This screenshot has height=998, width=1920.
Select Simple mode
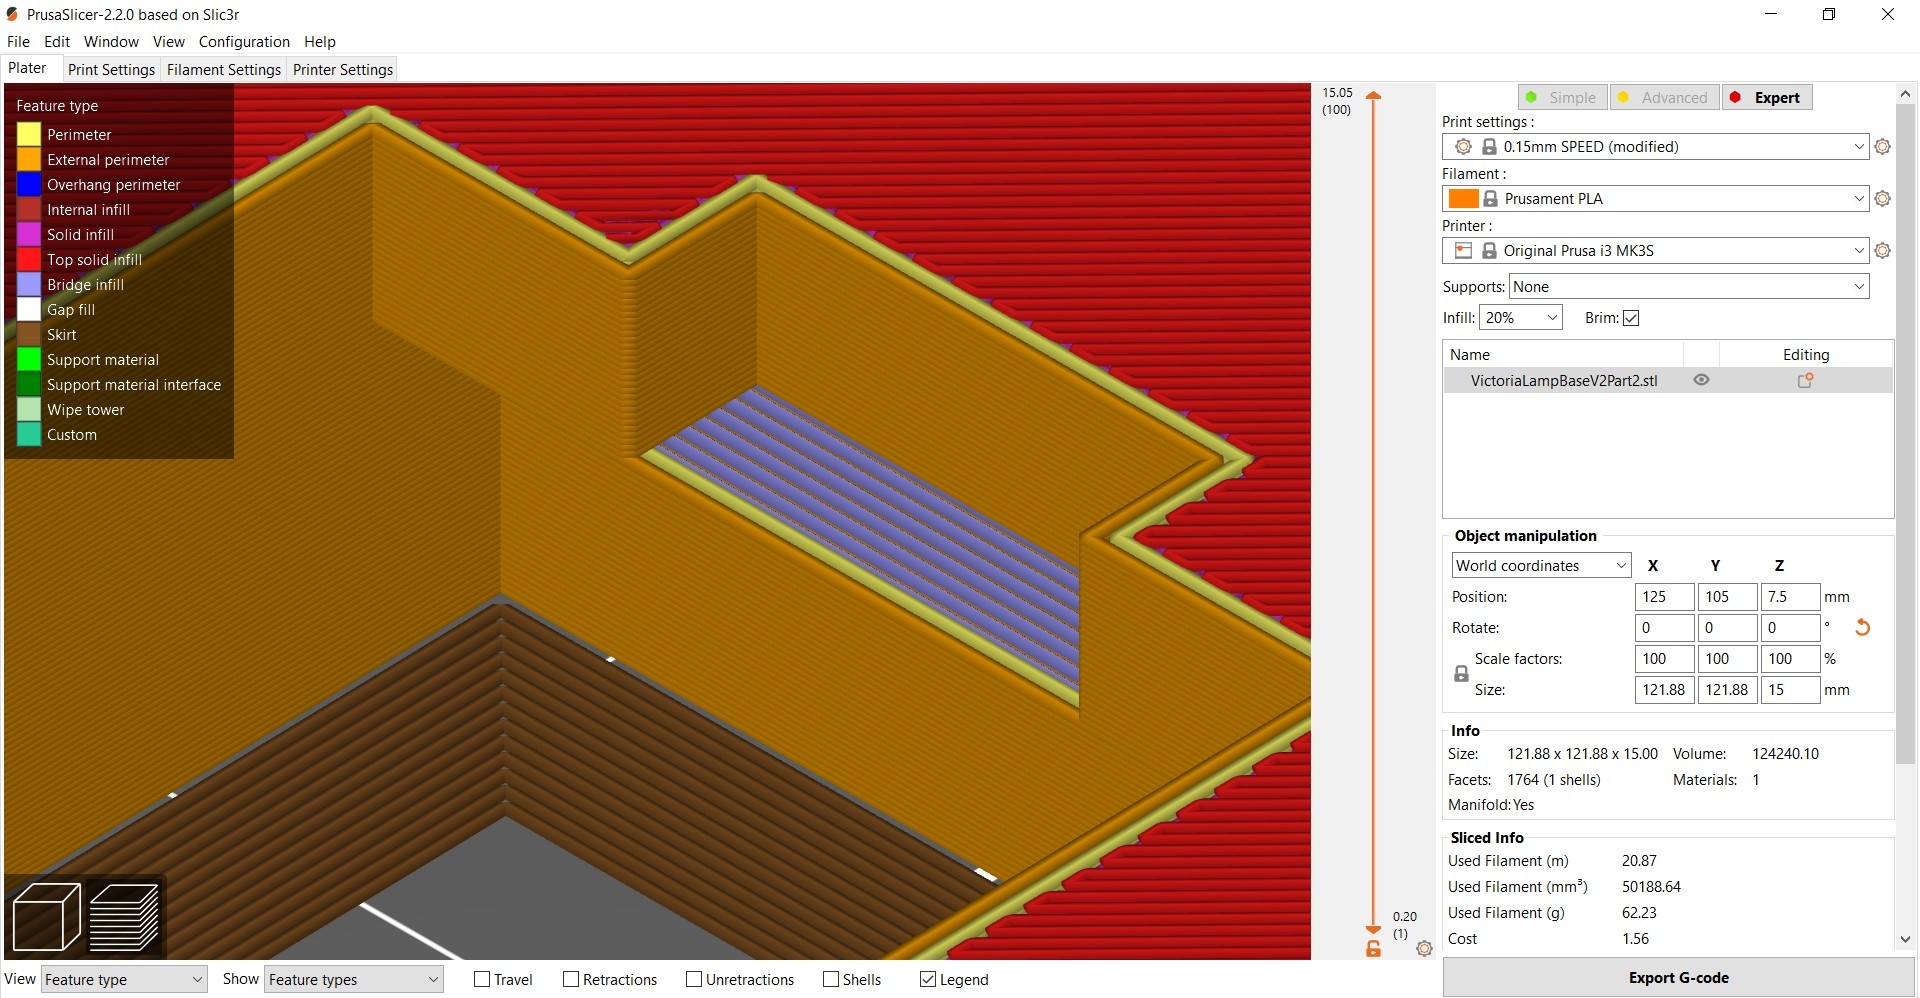coord(1562,97)
